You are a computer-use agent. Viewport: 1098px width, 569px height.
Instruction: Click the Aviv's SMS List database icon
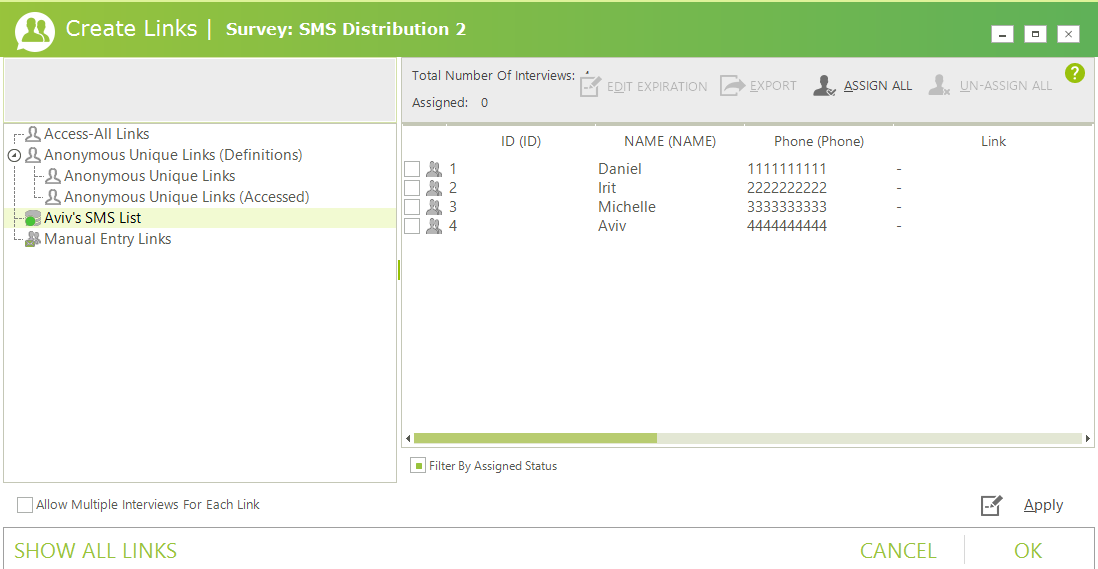[33, 218]
